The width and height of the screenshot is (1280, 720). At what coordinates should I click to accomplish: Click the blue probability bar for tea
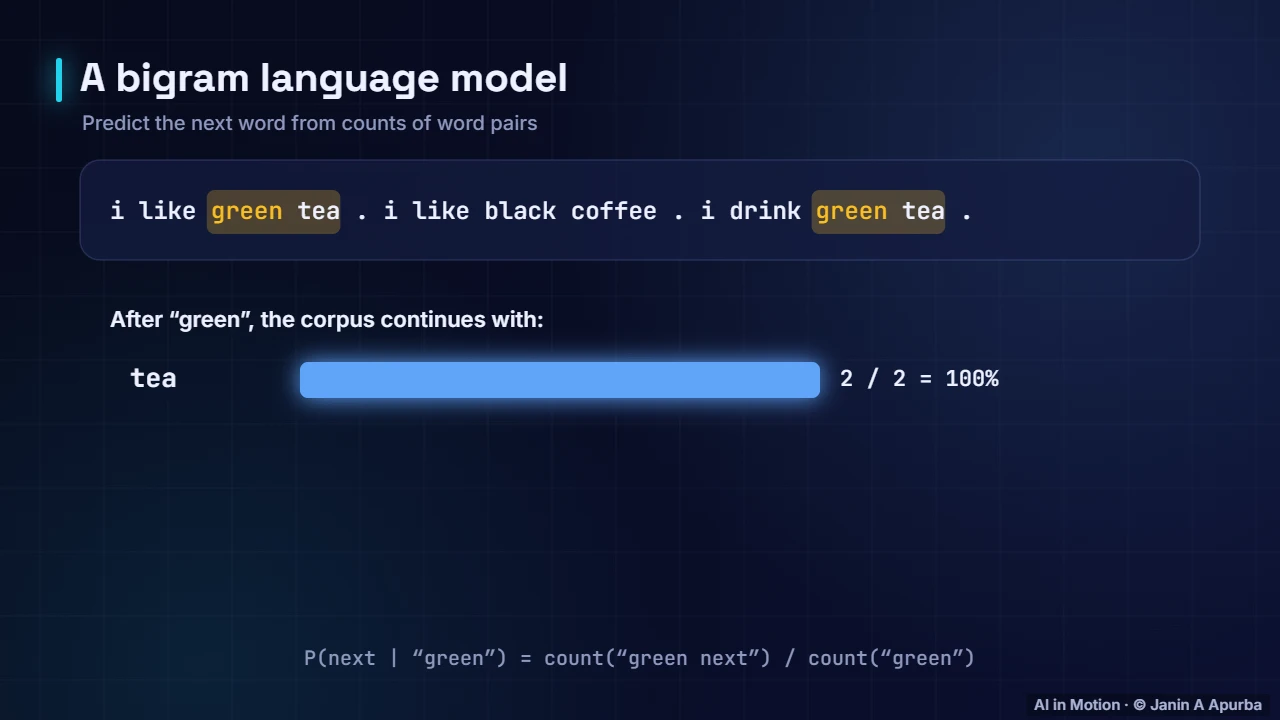click(x=560, y=380)
